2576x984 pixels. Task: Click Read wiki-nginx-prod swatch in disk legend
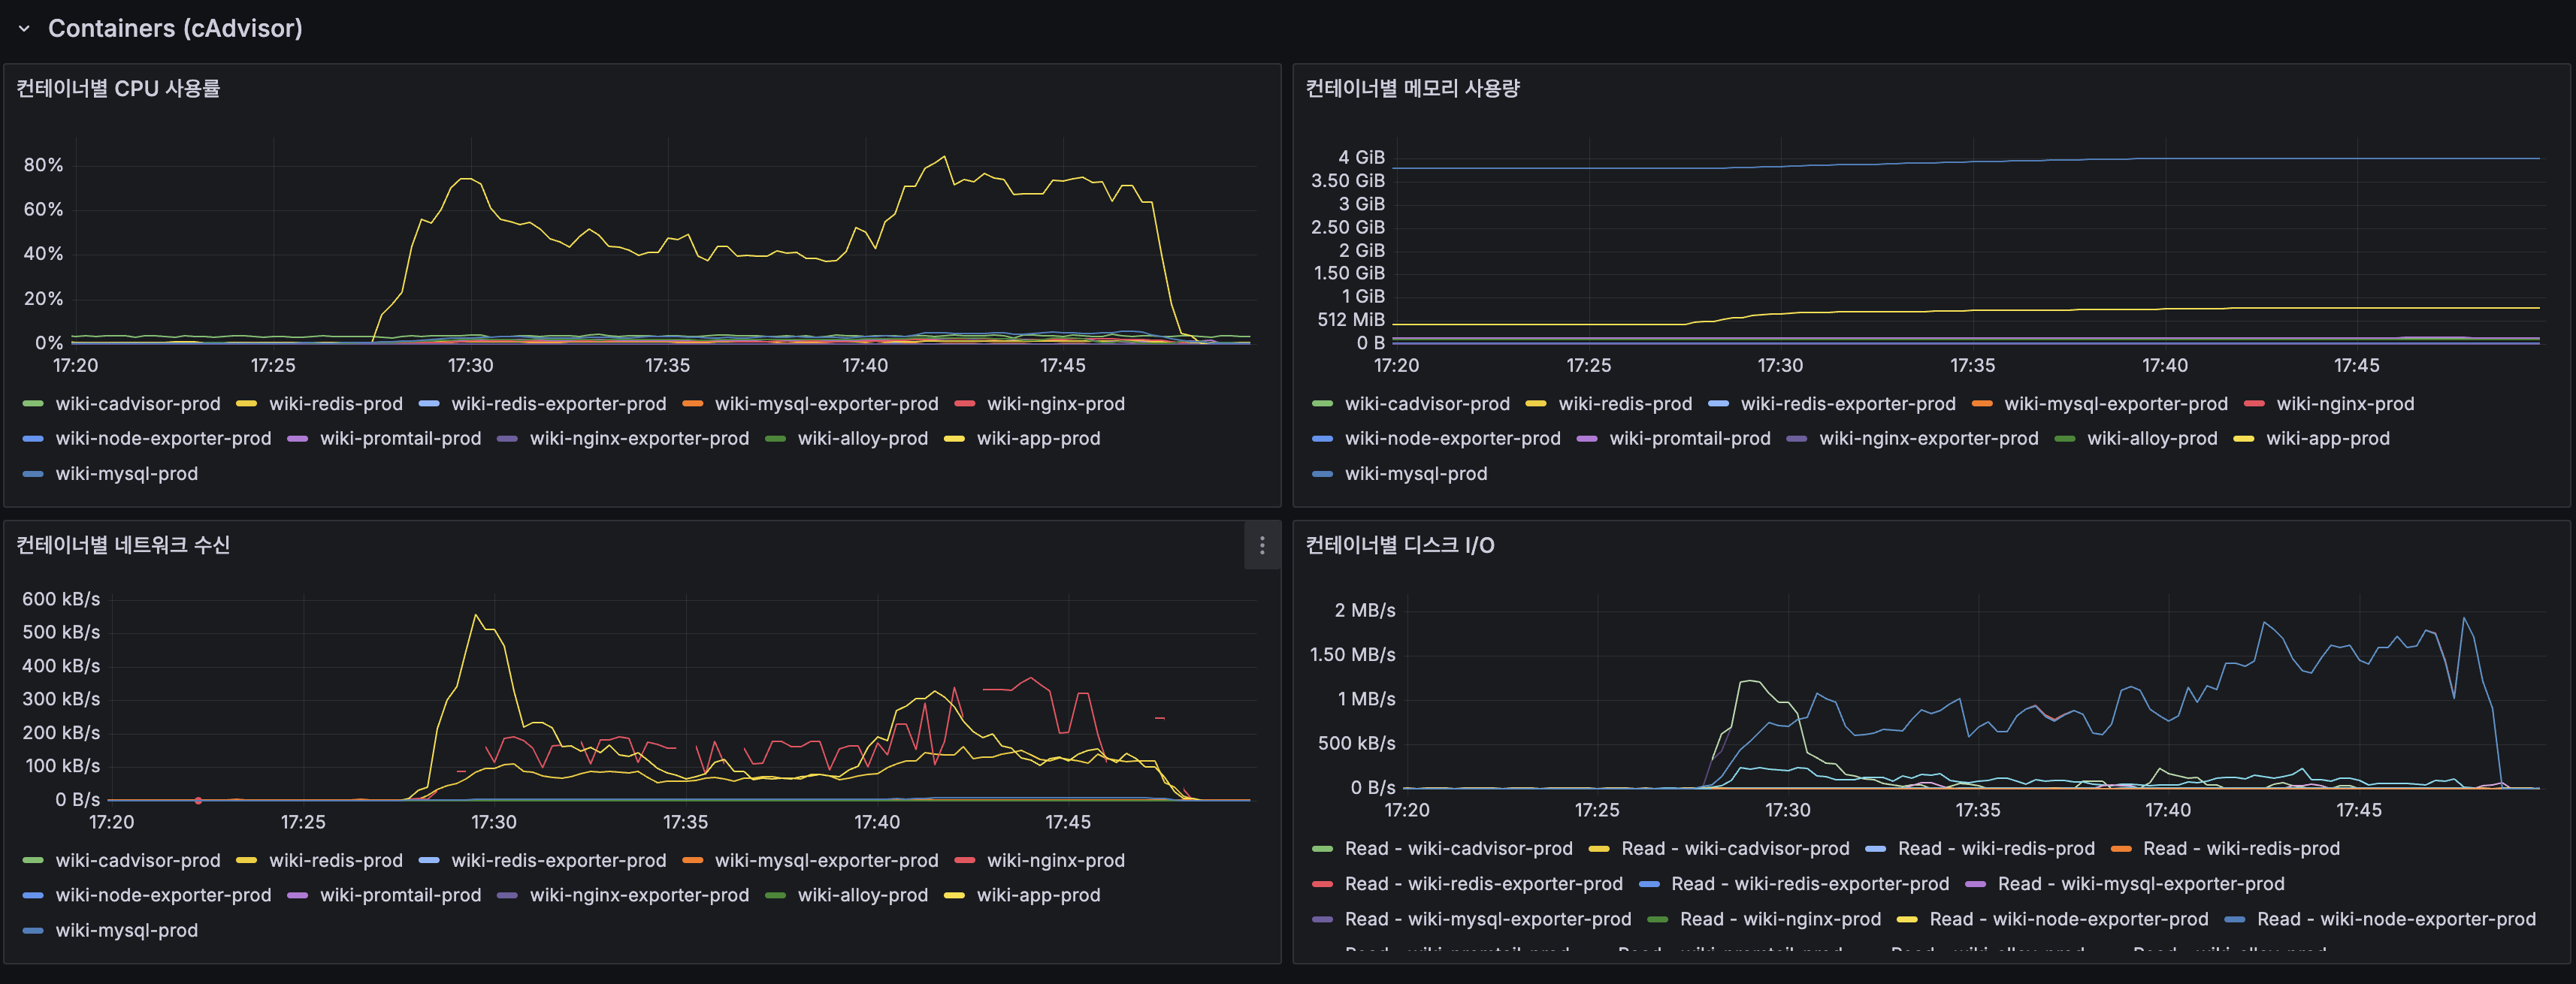1657,920
